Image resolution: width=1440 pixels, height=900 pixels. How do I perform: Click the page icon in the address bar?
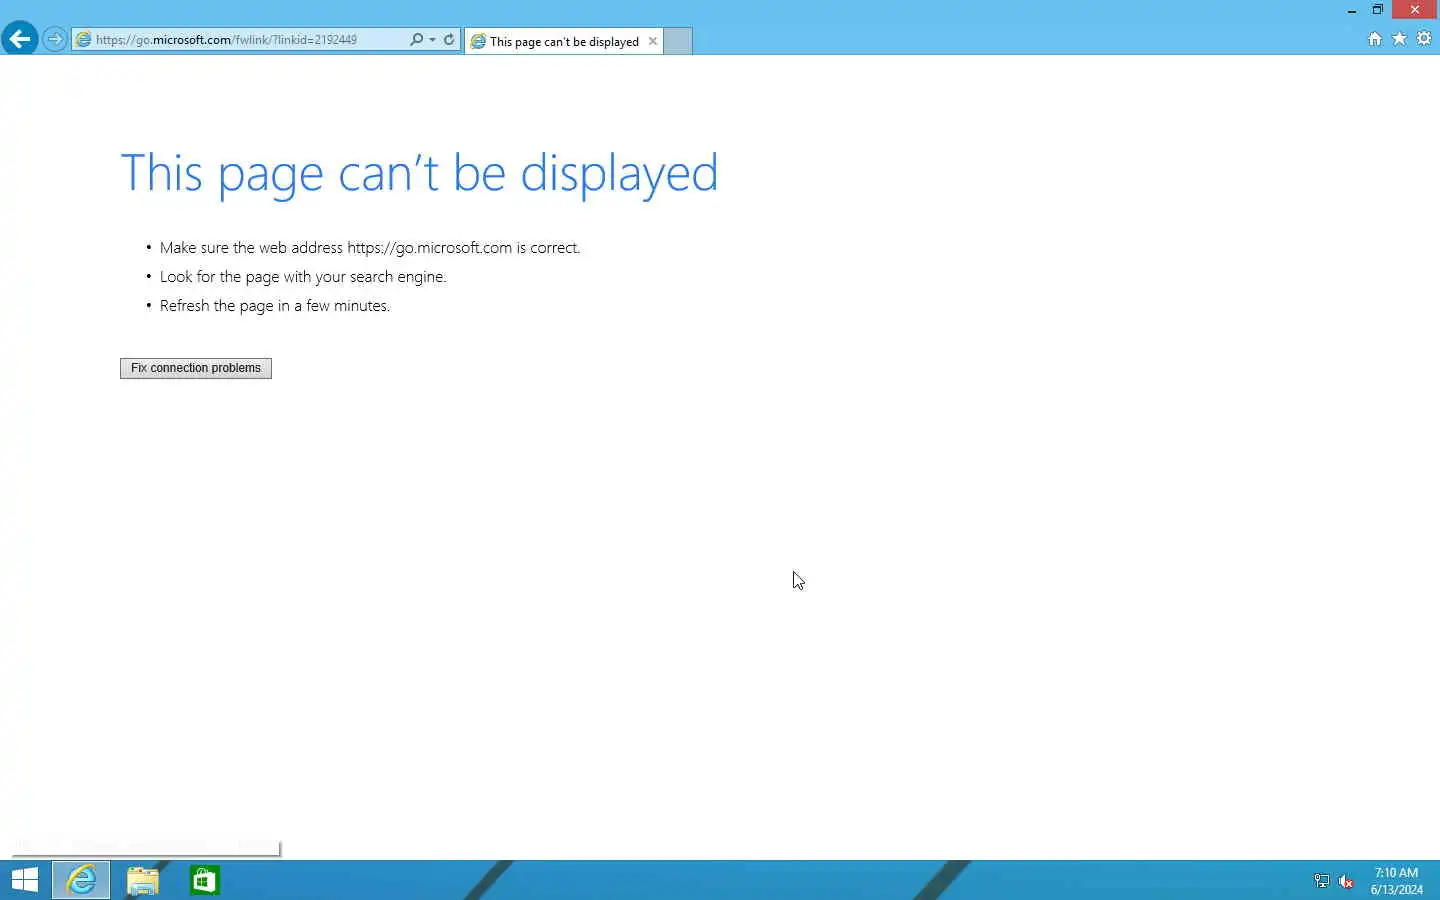(84, 40)
